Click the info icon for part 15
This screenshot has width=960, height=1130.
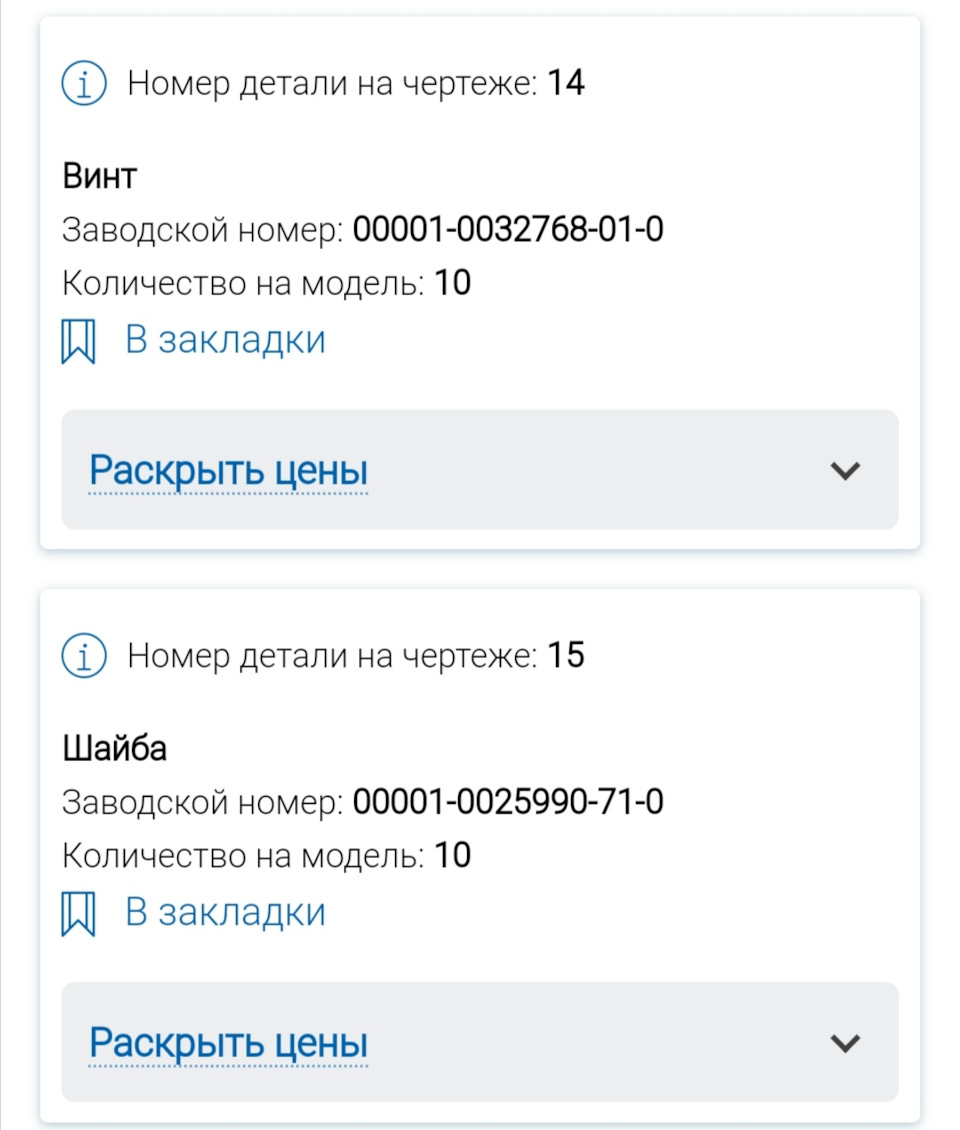[84, 656]
